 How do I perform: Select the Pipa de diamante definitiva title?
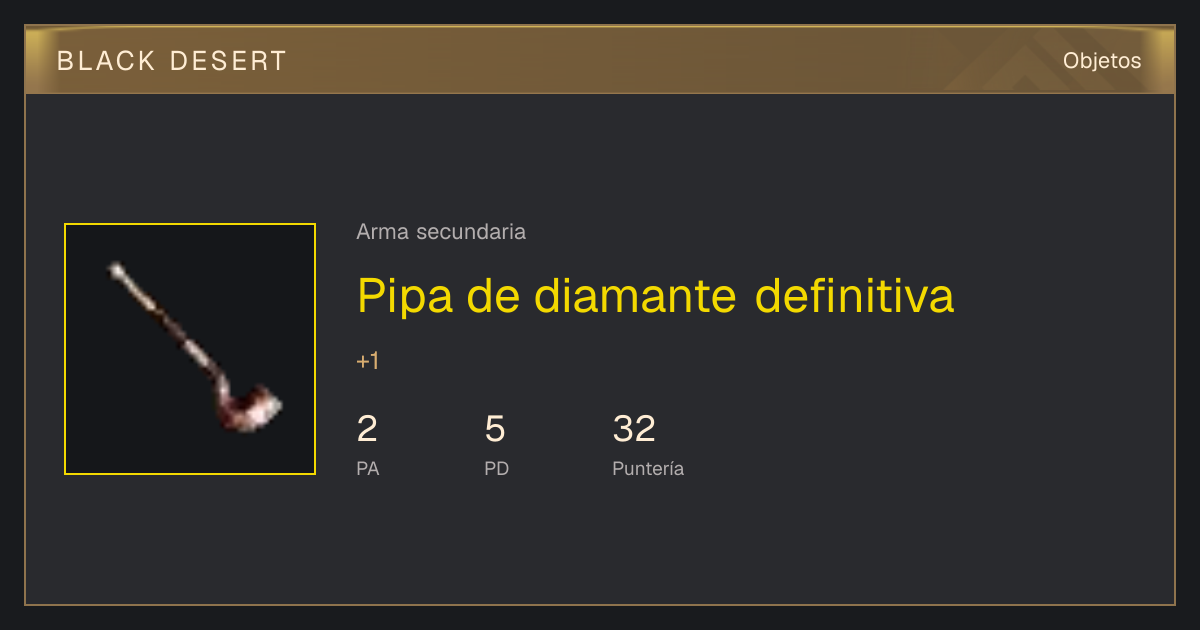tap(656, 296)
